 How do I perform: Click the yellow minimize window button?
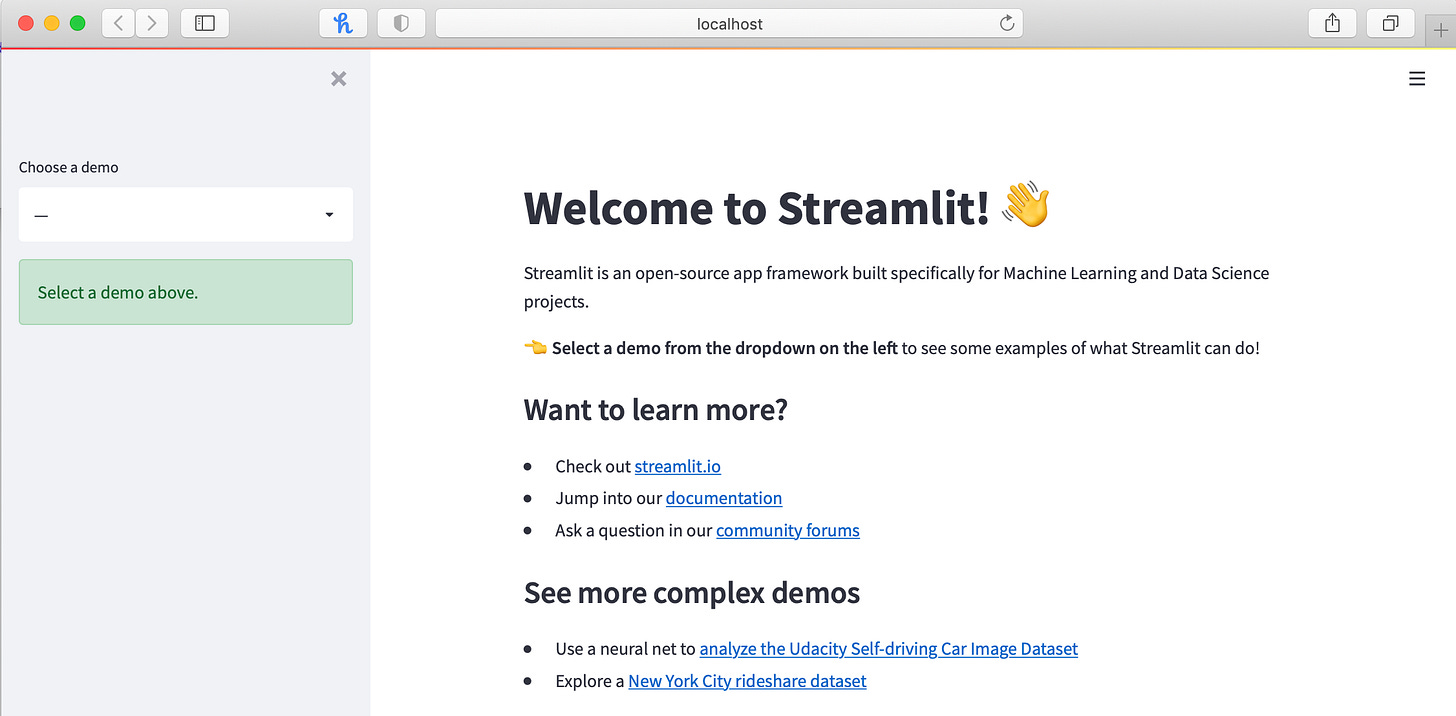52,23
